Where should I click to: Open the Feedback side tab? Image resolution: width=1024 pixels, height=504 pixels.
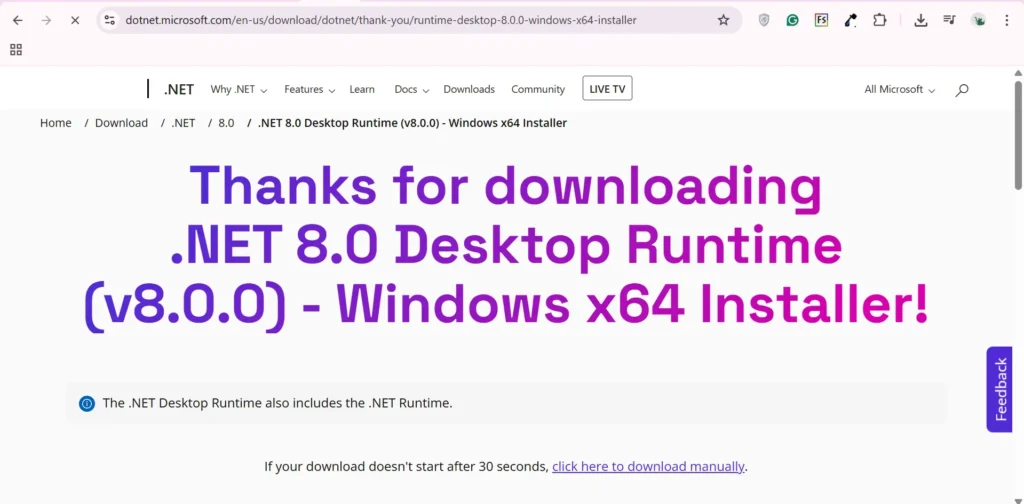999,389
